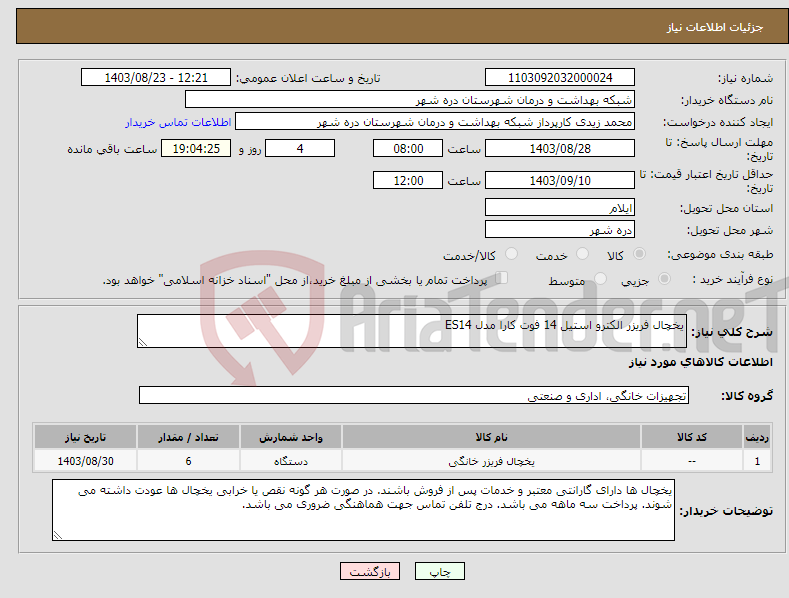Select the جزیی purchase type radio
789x598 pixels.
(x=664, y=279)
